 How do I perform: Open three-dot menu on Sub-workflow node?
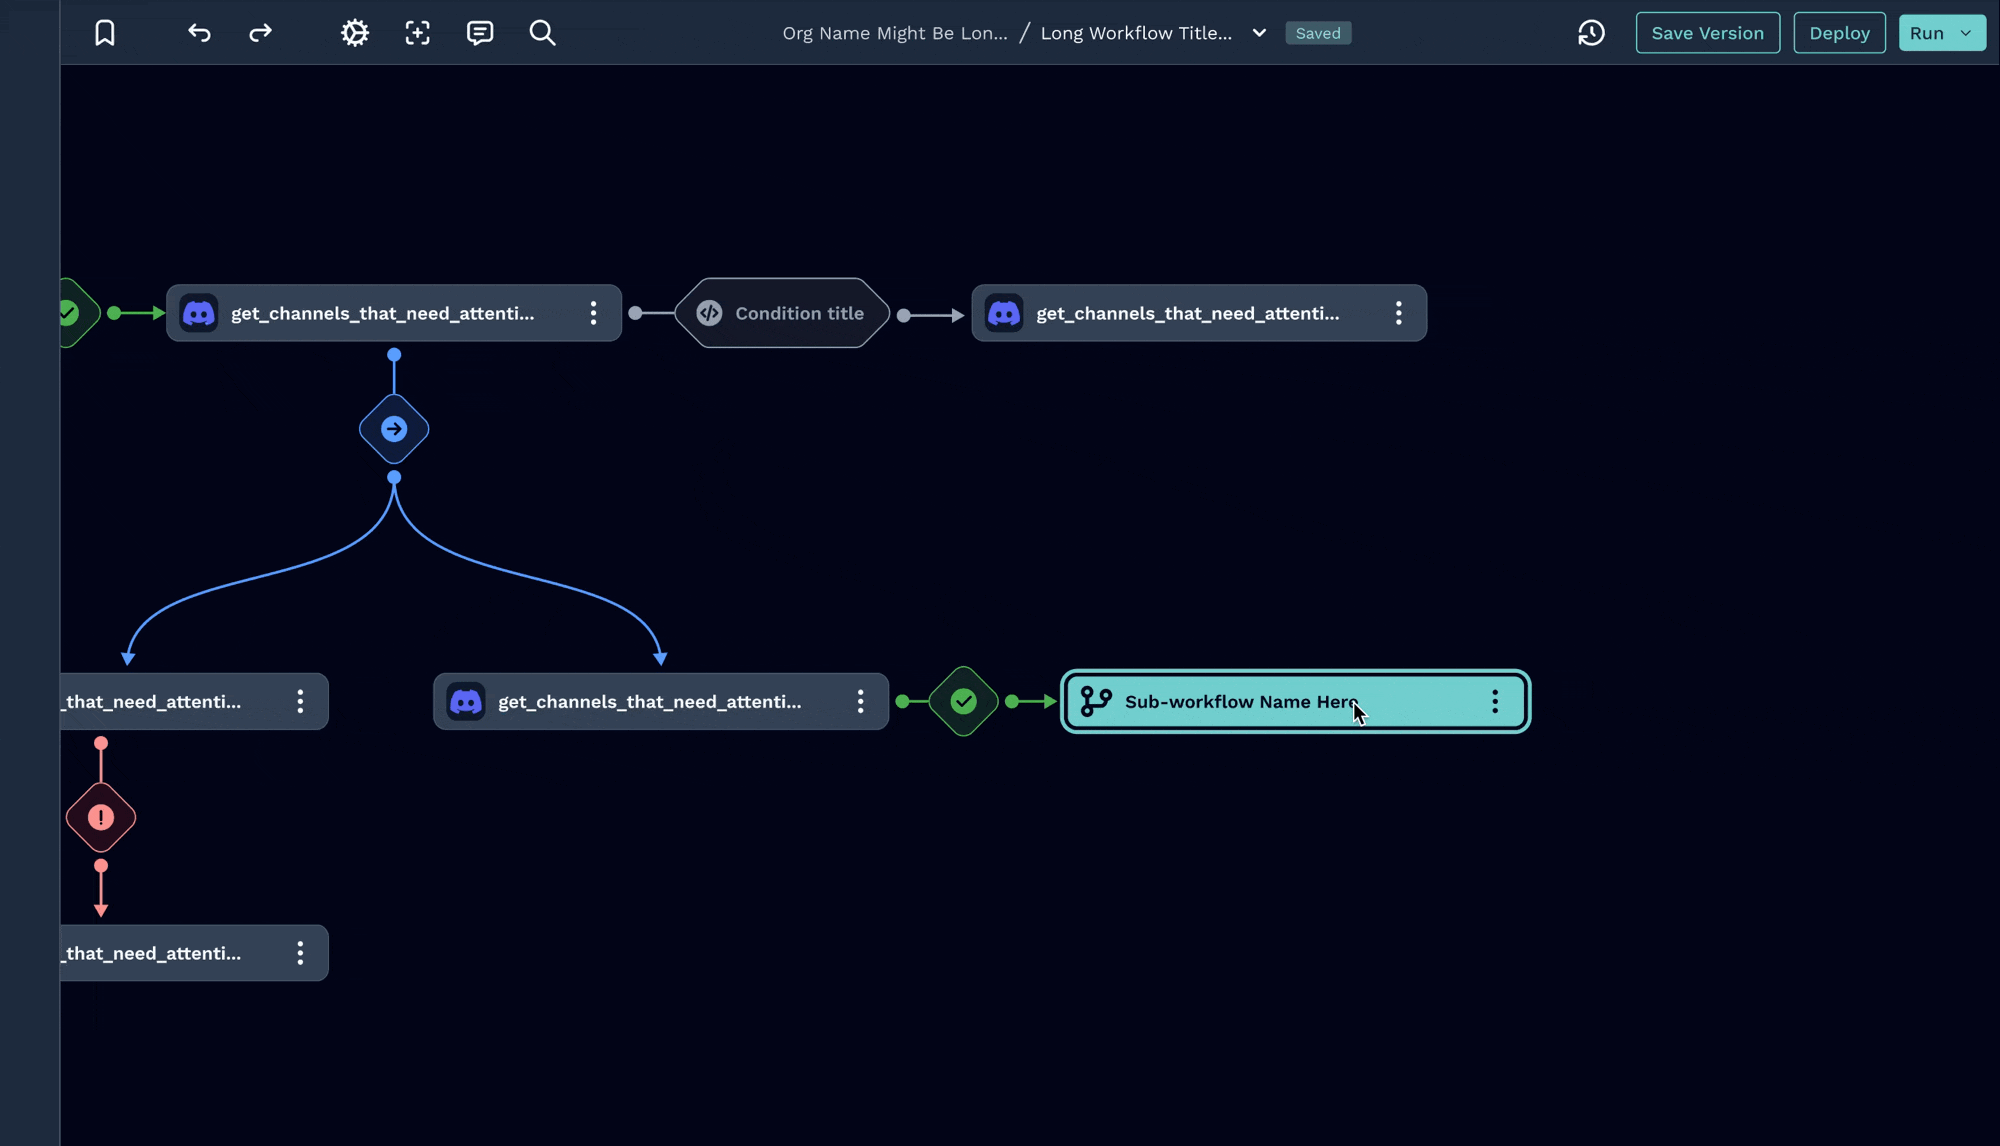pos(1495,701)
